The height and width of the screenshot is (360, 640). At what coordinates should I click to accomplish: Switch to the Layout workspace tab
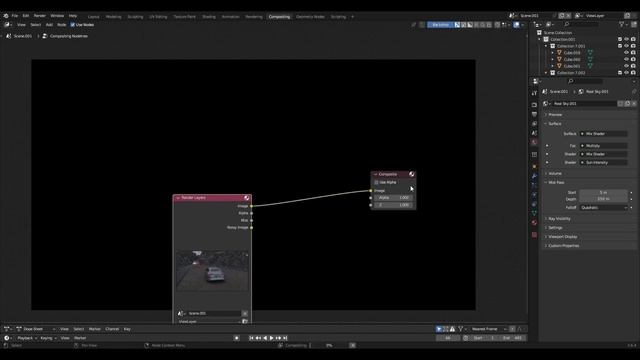click(93, 17)
